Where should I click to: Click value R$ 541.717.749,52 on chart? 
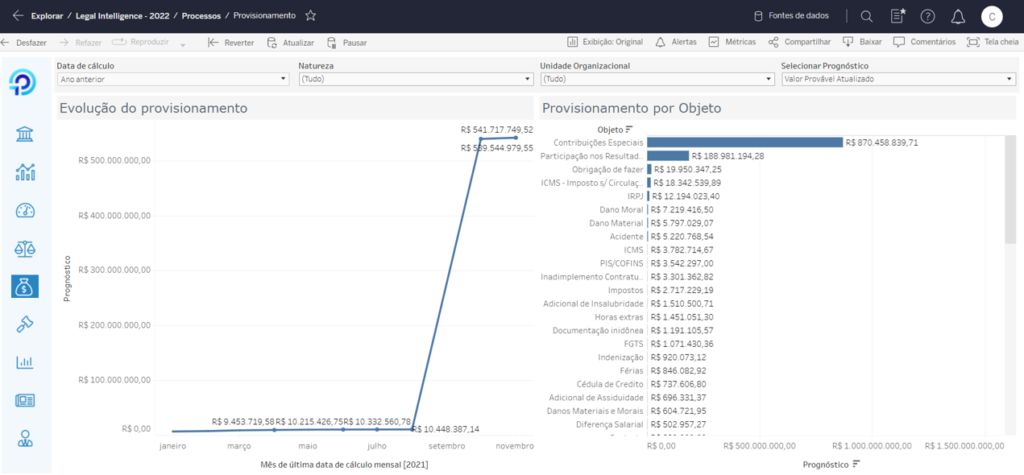[x=497, y=130]
